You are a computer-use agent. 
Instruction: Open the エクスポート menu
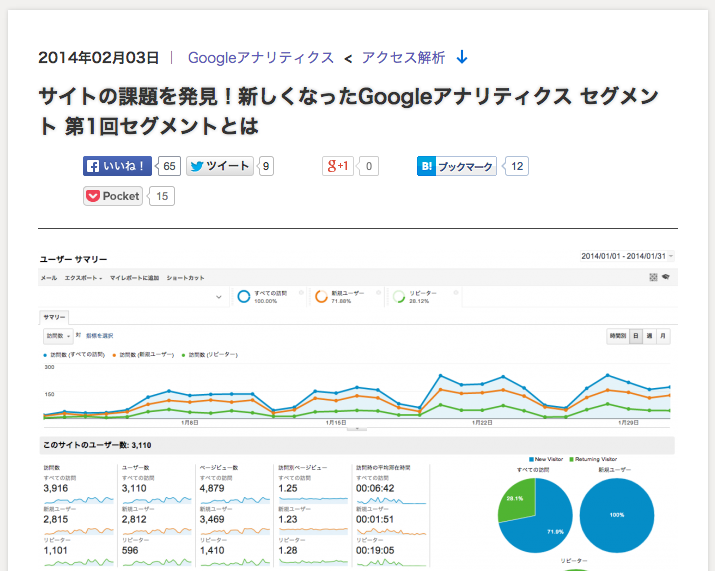83,278
